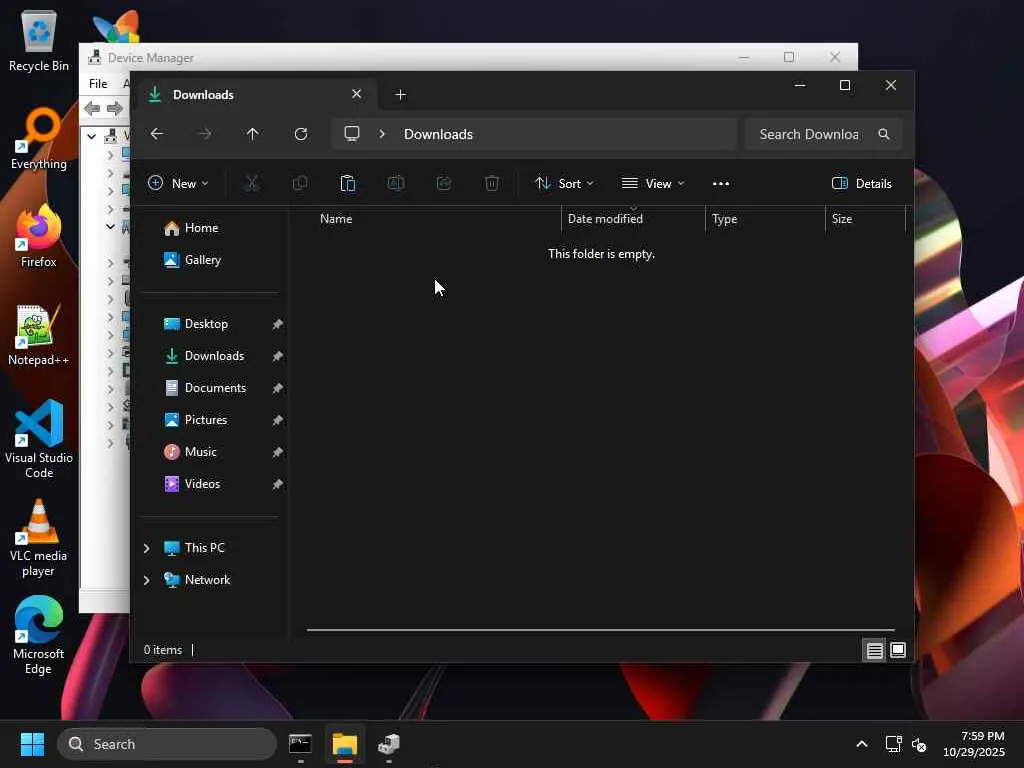Switch to details list view icon
The height and width of the screenshot is (768, 1024).
(x=874, y=650)
